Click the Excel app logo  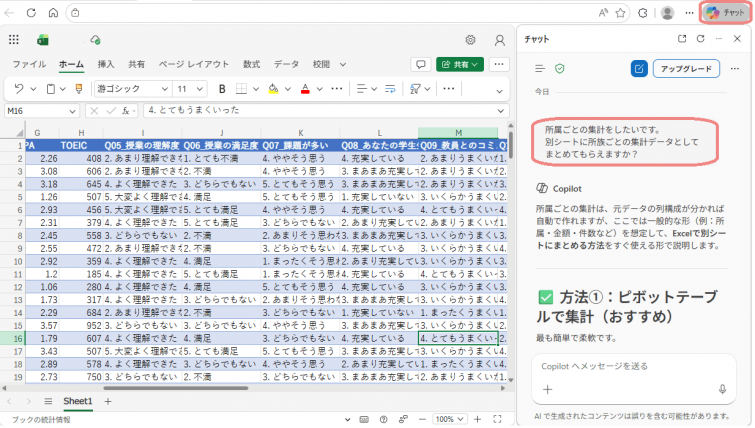(x=43, y=40)
